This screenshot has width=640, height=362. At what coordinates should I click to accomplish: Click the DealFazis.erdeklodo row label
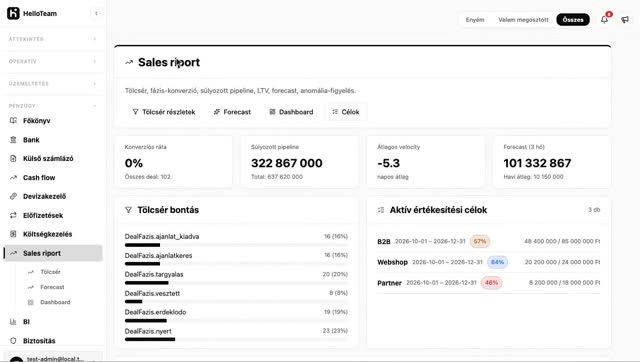[156, 312]
